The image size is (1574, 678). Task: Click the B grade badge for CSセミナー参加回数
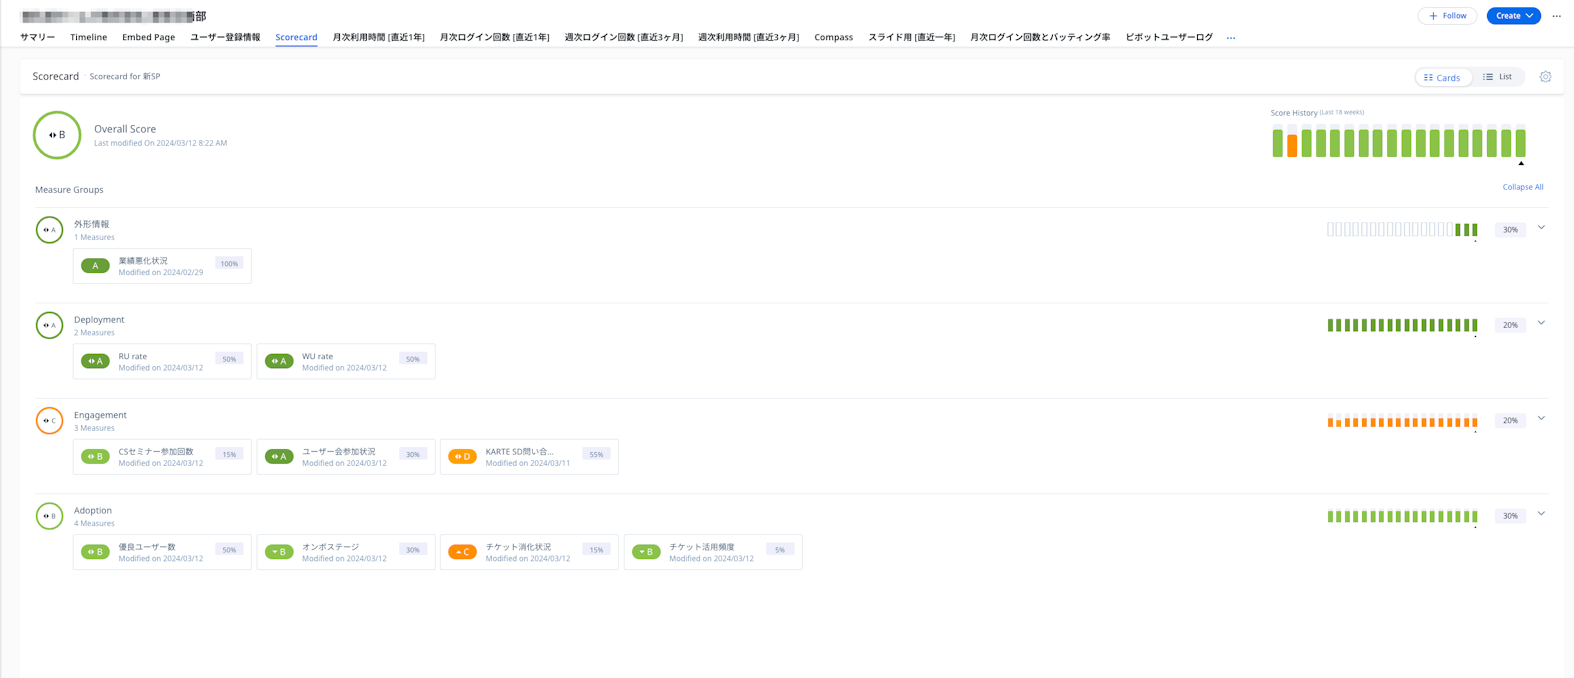(95, 457)
